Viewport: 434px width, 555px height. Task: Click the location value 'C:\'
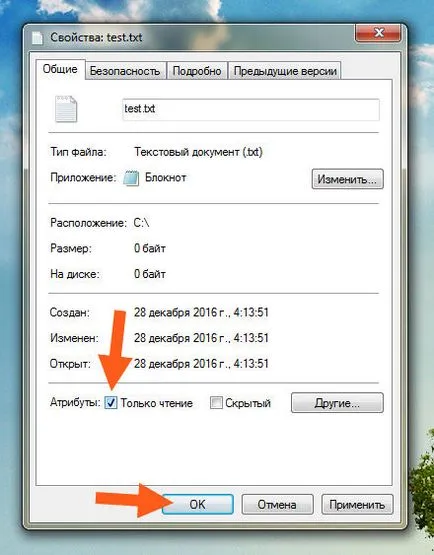pyautogui.click(x=141, y=223)
